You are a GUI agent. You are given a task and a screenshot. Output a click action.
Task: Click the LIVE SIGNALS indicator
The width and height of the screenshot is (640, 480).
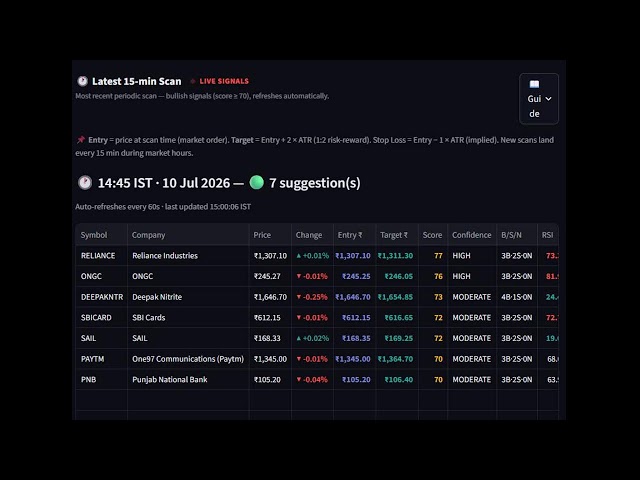pyautogui.click(x=220, y=81)
